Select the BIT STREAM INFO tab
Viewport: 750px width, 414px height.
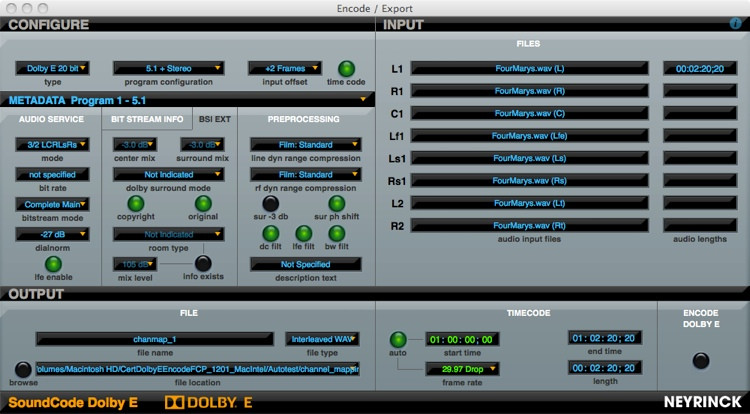click(x=146, y=119)
